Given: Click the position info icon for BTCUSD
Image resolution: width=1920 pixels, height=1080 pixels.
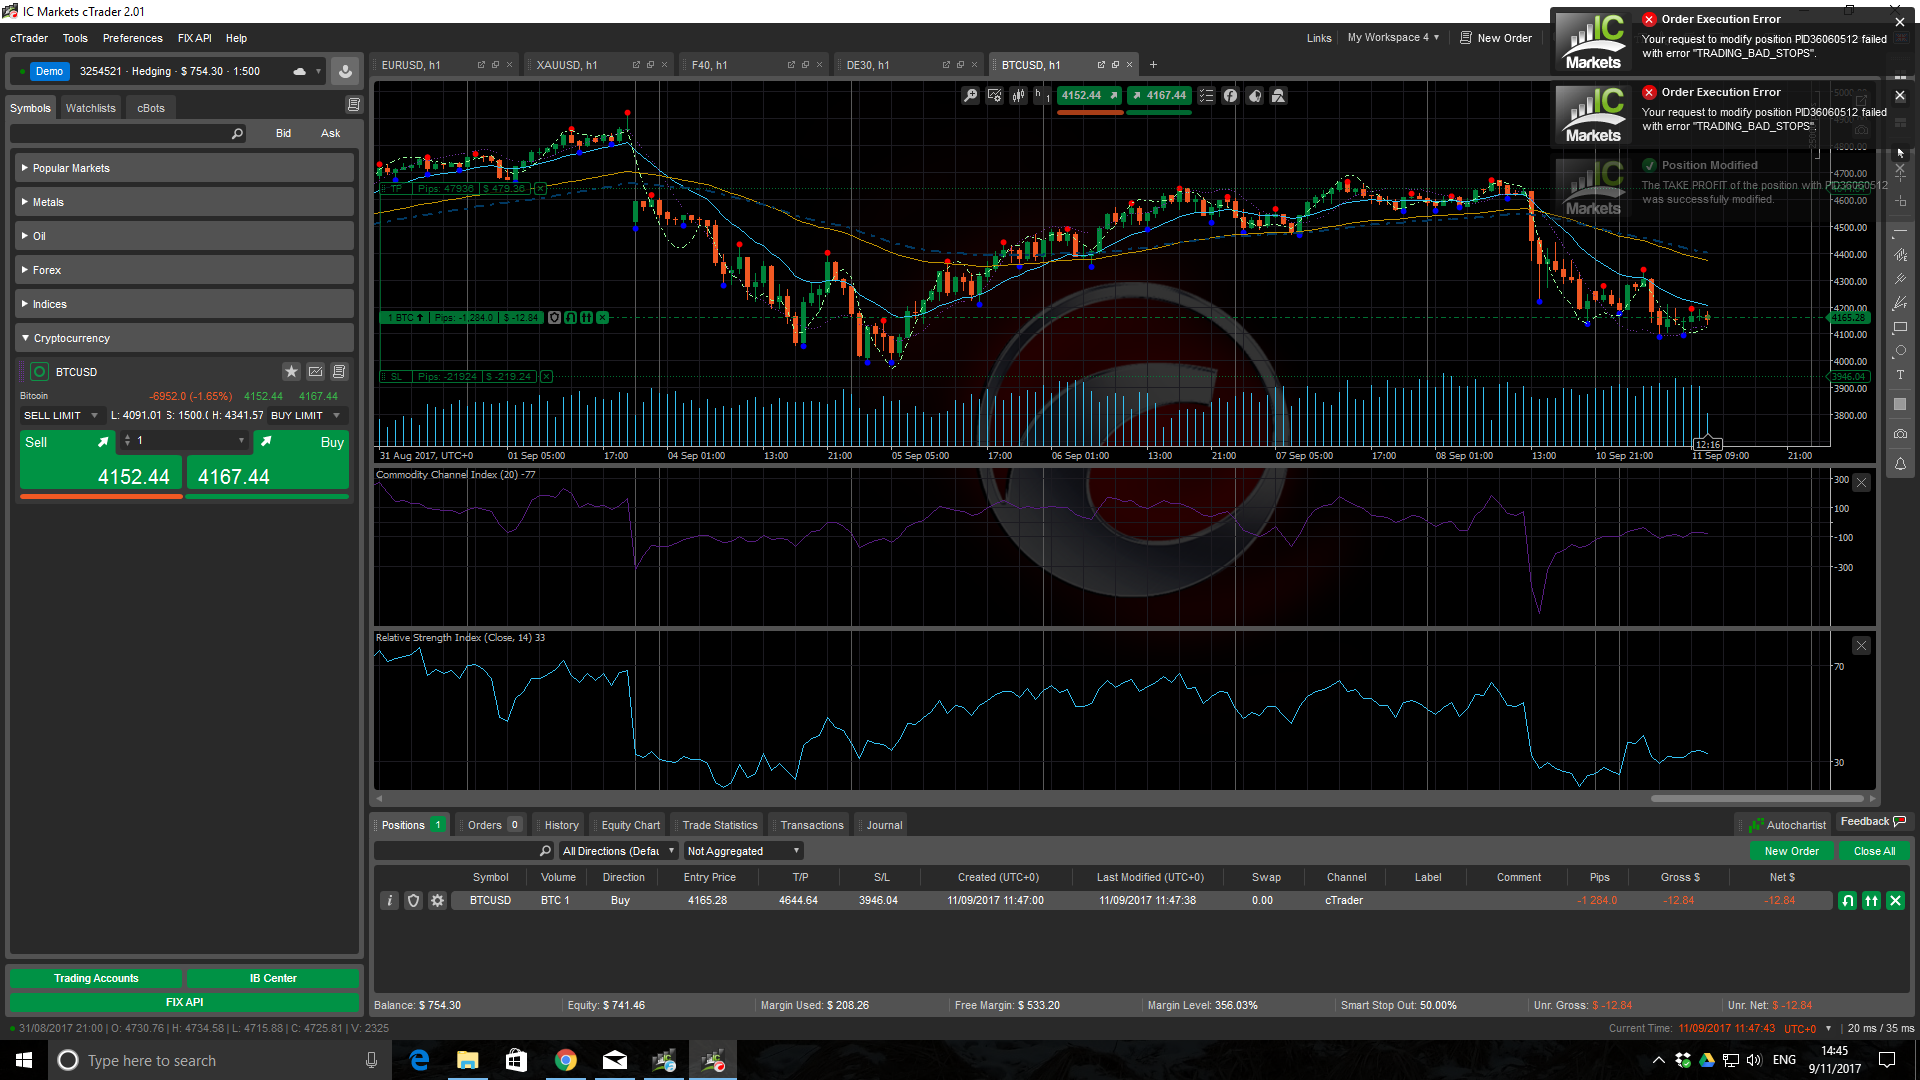Looking at the screenshot, I should (x=390, y=901).
